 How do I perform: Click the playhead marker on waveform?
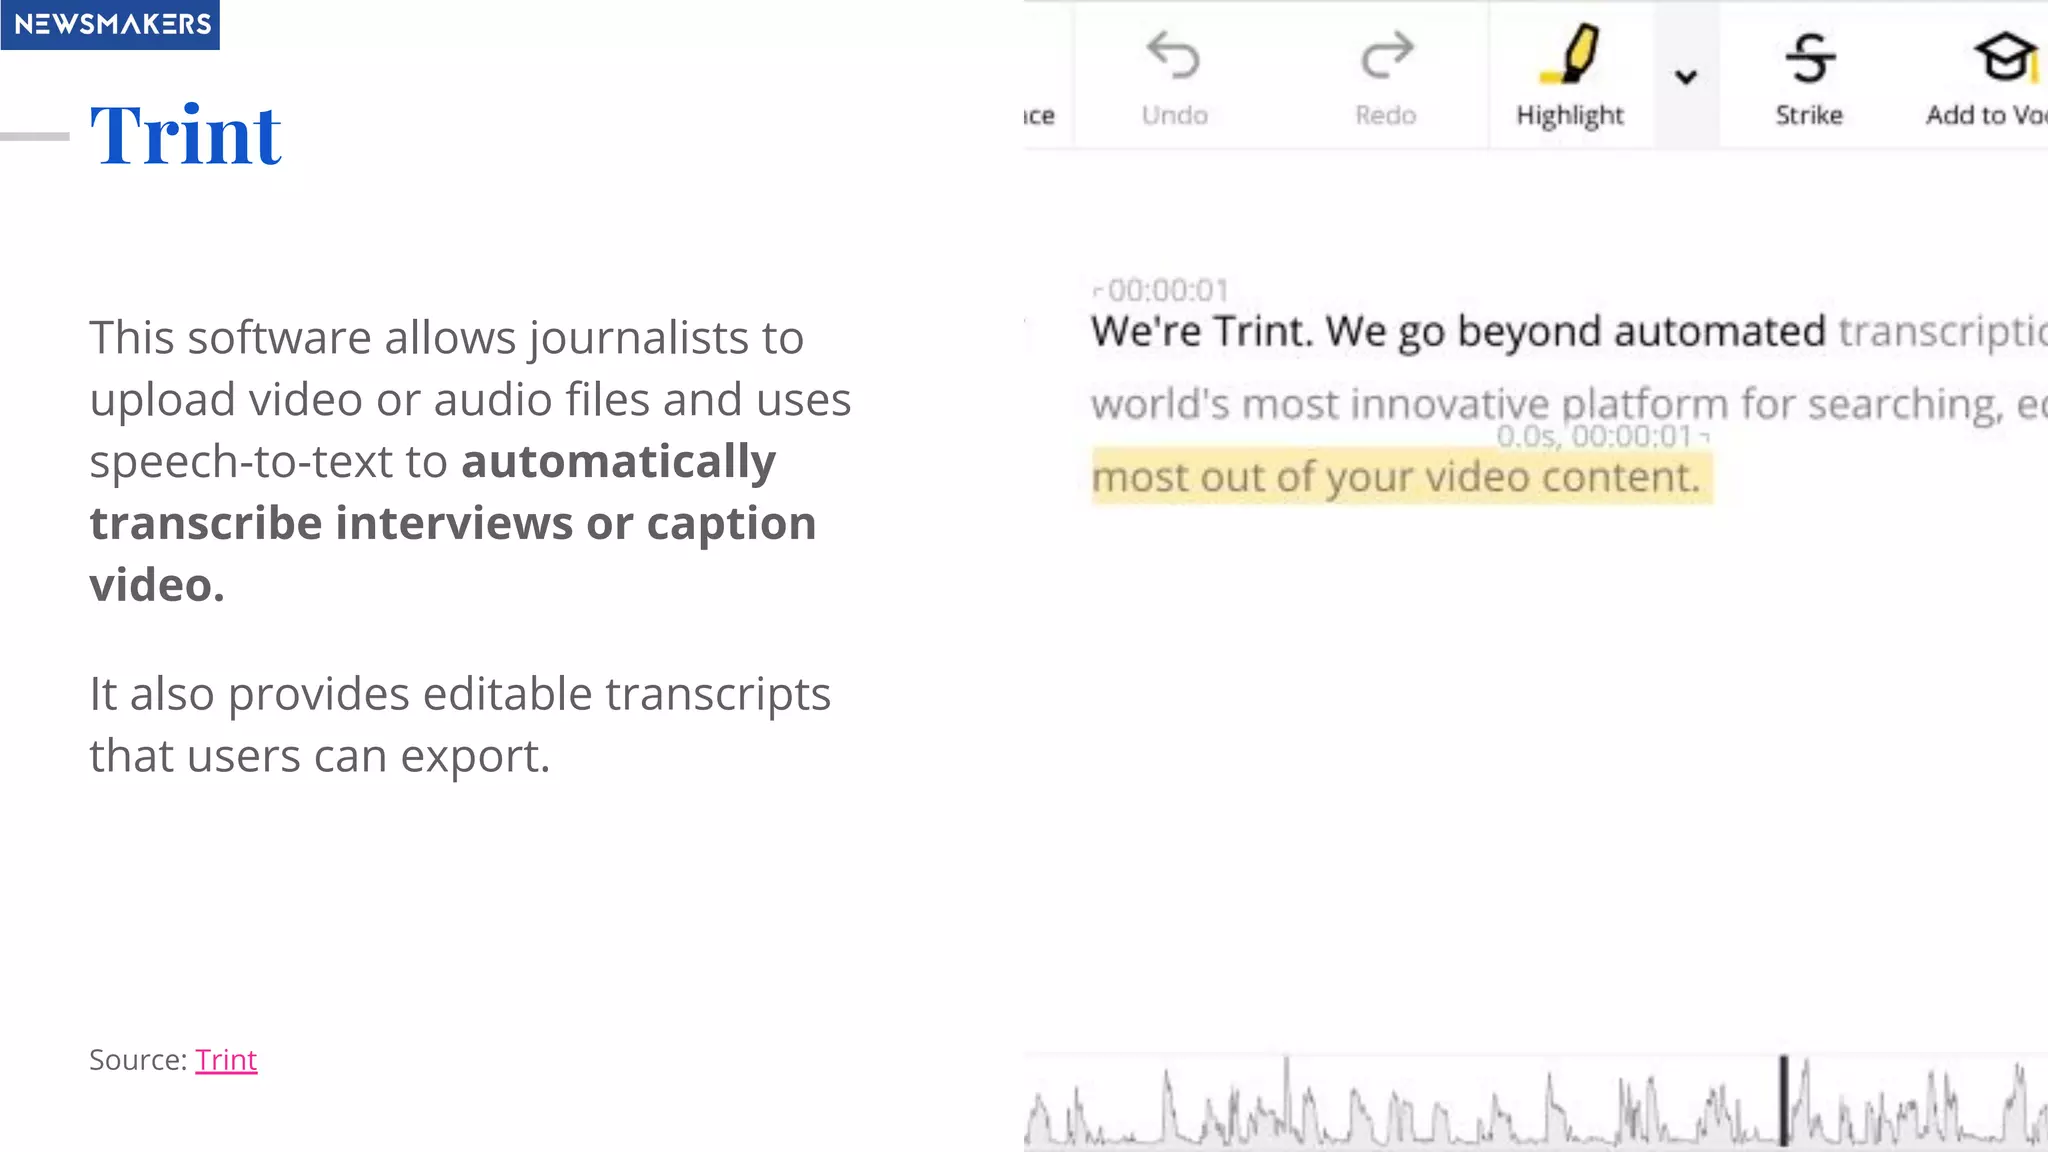tap(1783, 1100)
